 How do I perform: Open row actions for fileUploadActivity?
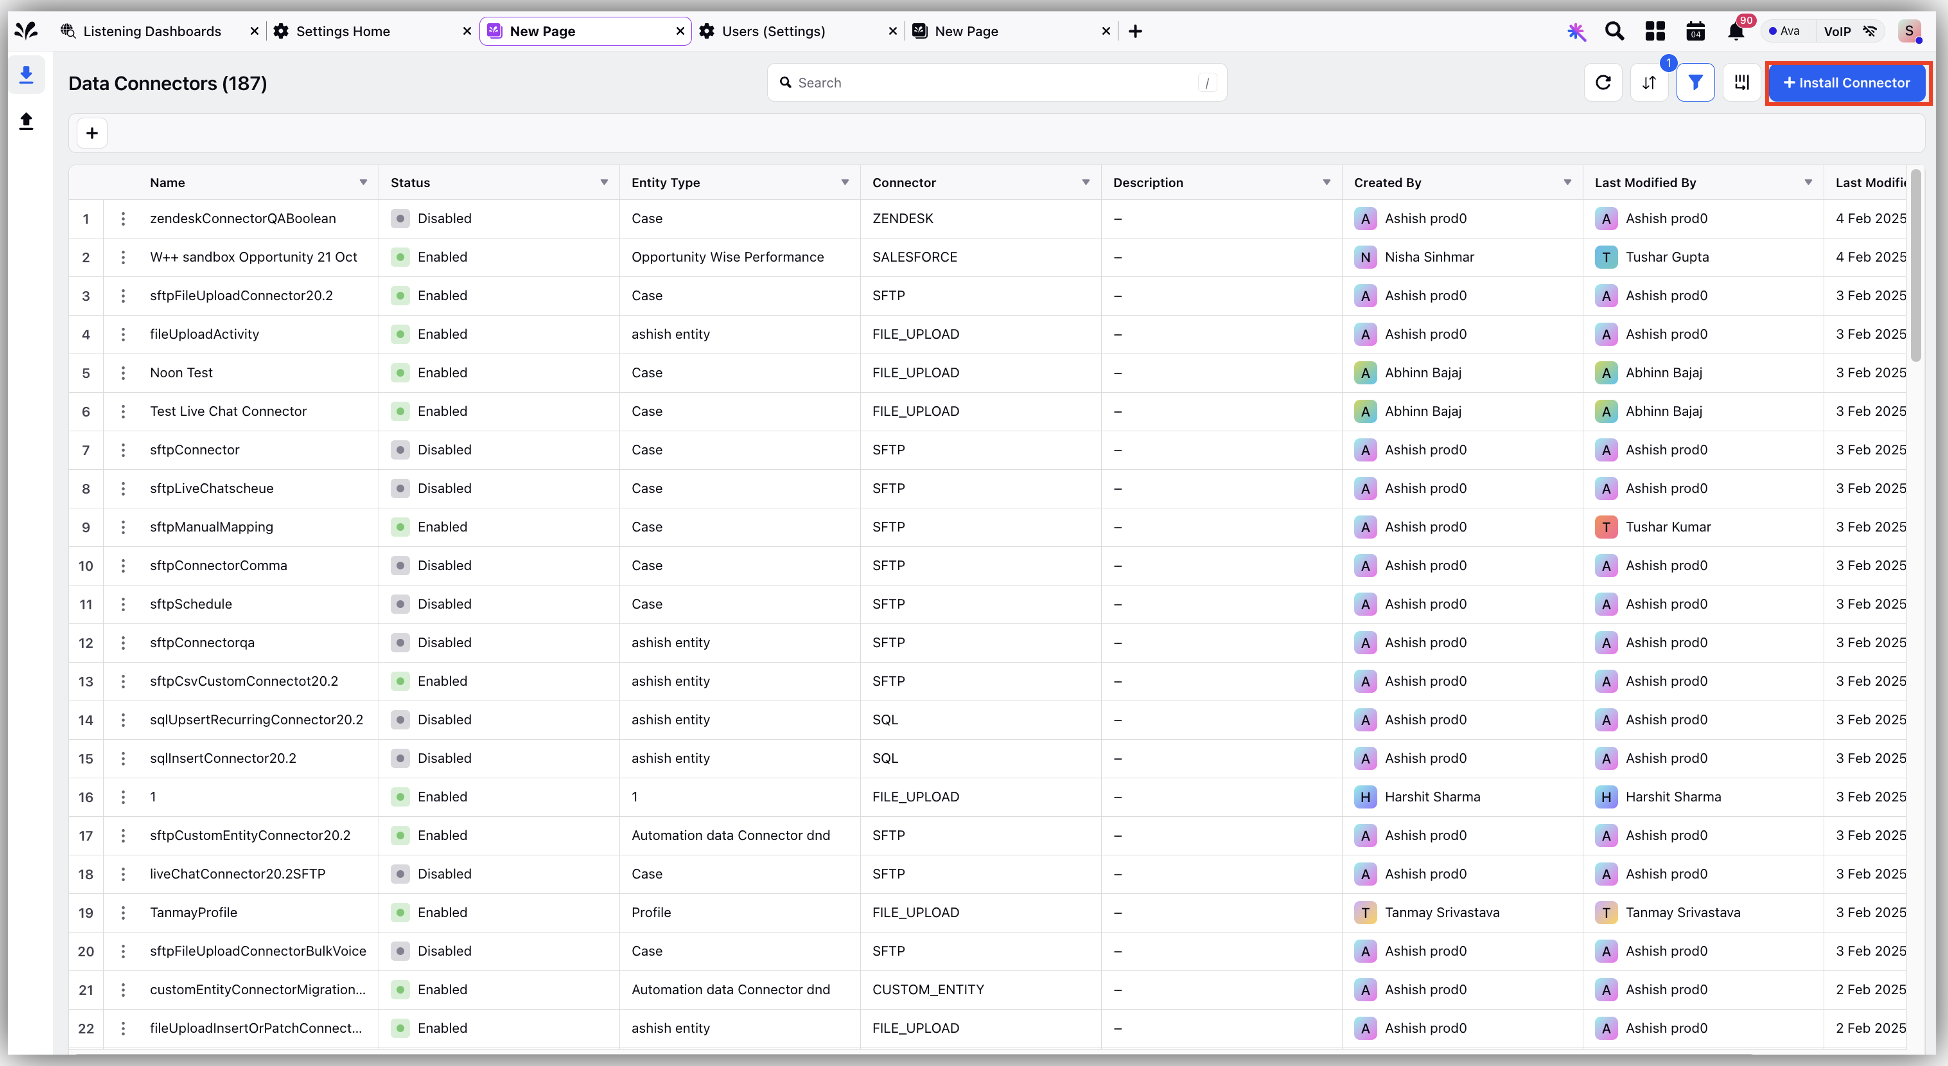123,334
